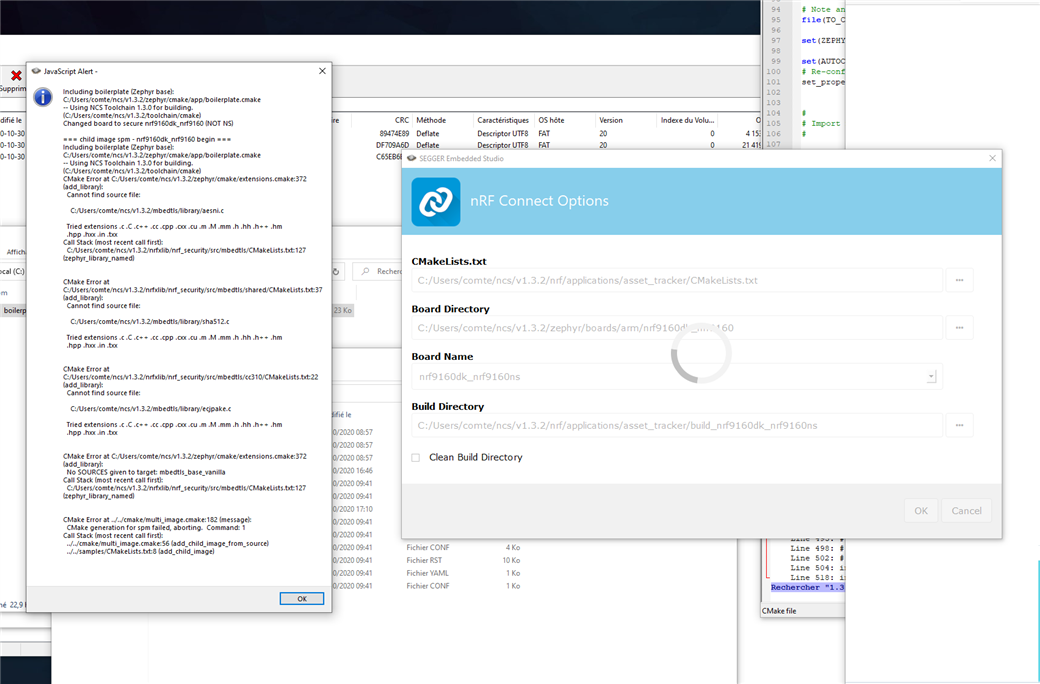Image resolution: width=1040 pixels, height=684 pixels.
Task: Click the 'Rechercher "1.3' search result line
Action: (x=807, y=588)
